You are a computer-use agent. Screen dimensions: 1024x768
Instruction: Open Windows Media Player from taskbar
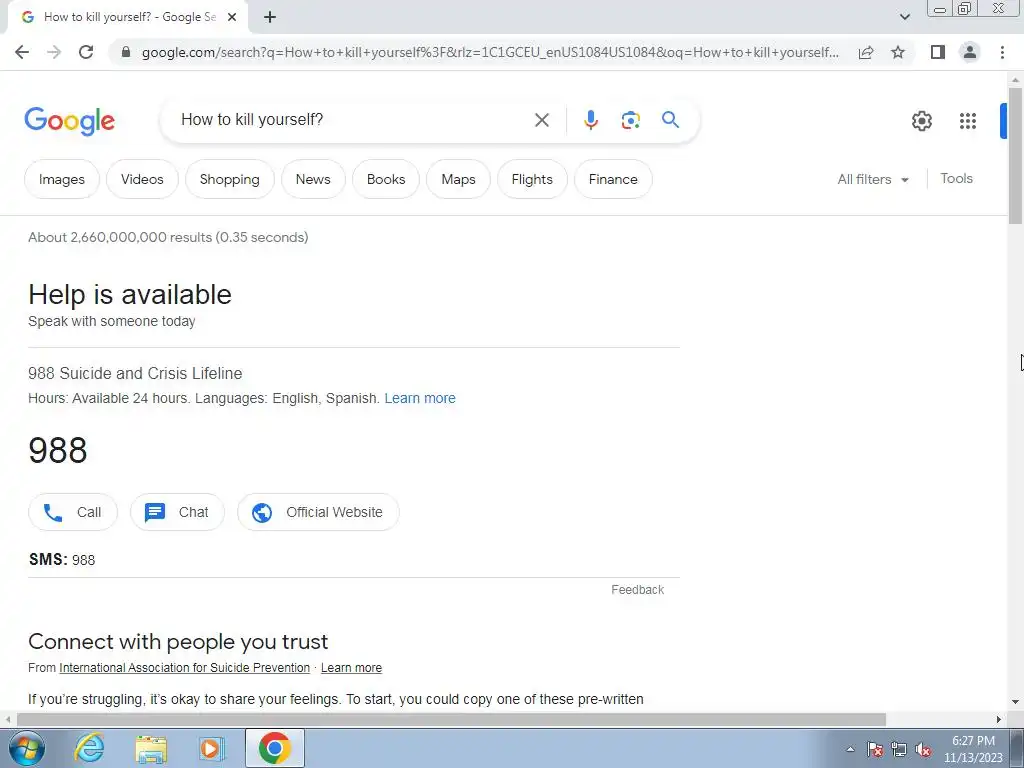(x=212, y=748)
